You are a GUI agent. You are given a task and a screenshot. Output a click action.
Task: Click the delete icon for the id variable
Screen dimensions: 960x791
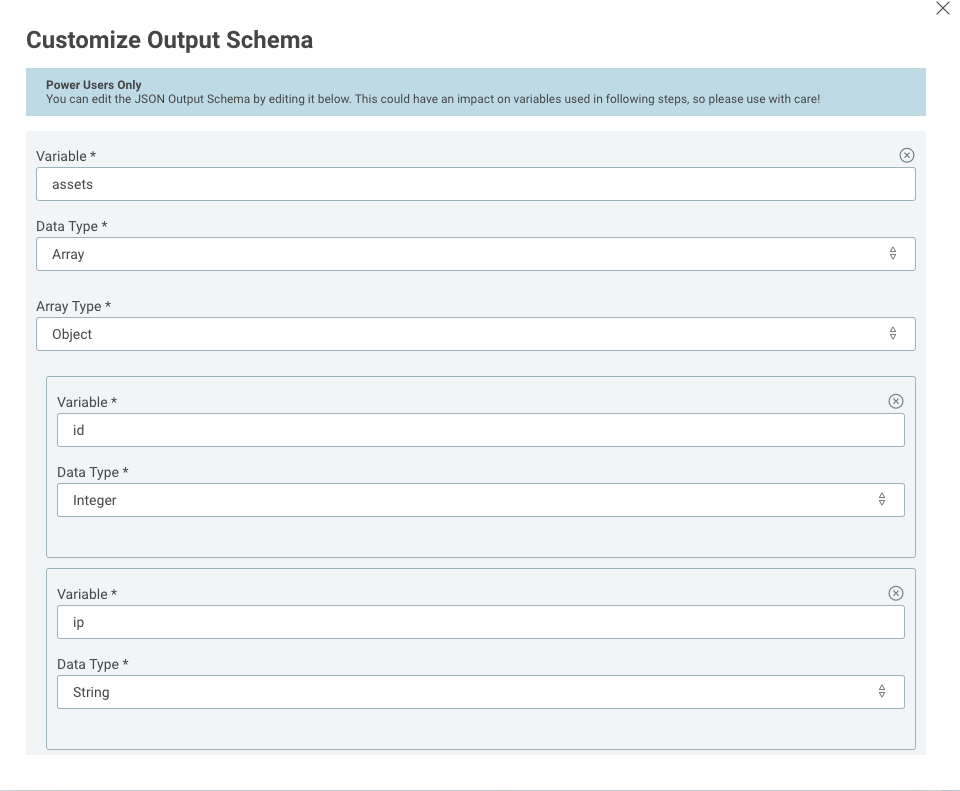(x=897, y=401)
